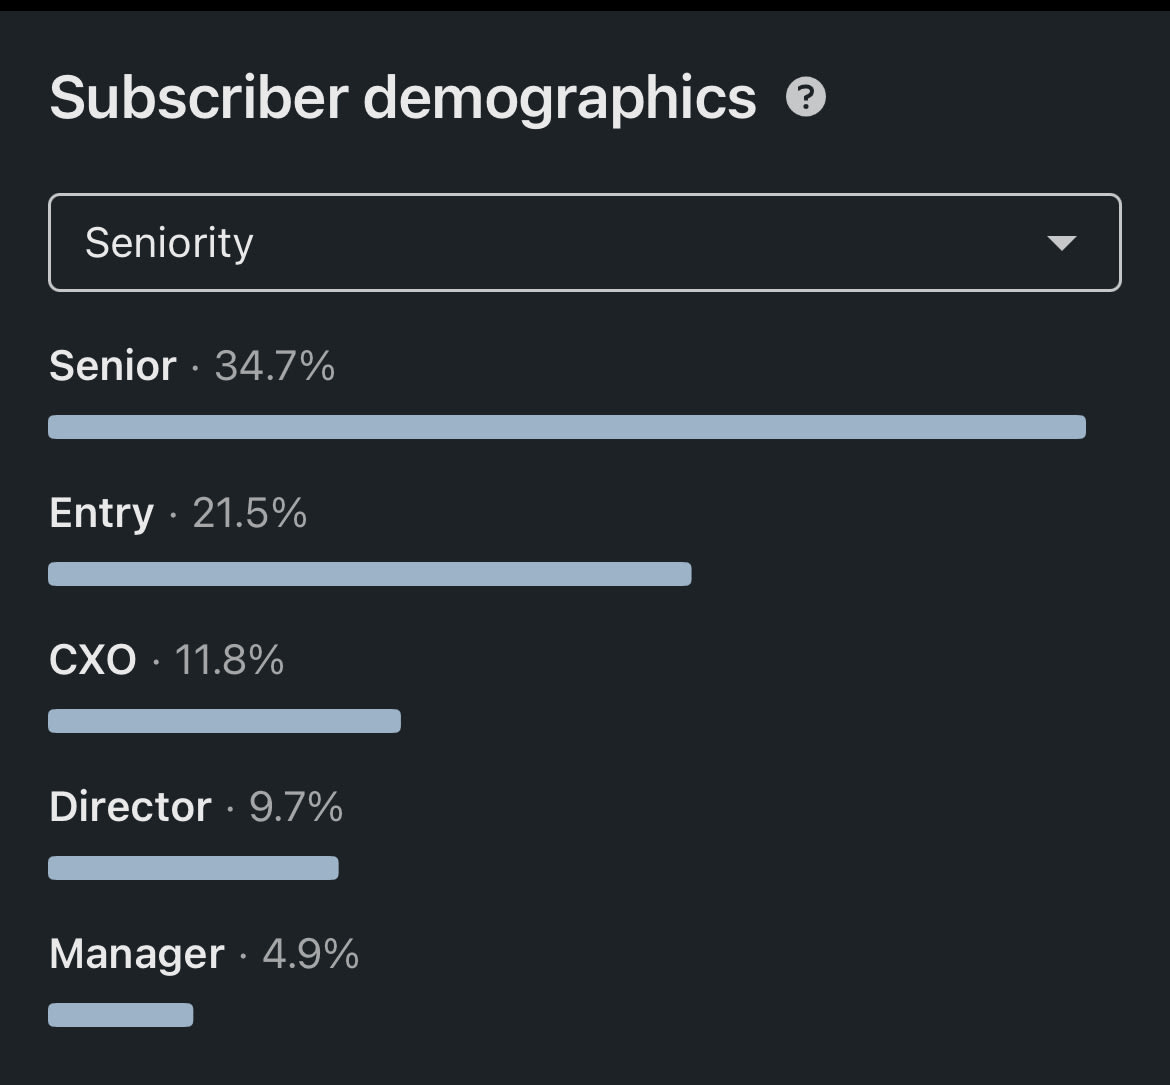Click the 11.8% value next to CXO
The height and width of the screenshot is (1085, 1170).
pos(229,660)
